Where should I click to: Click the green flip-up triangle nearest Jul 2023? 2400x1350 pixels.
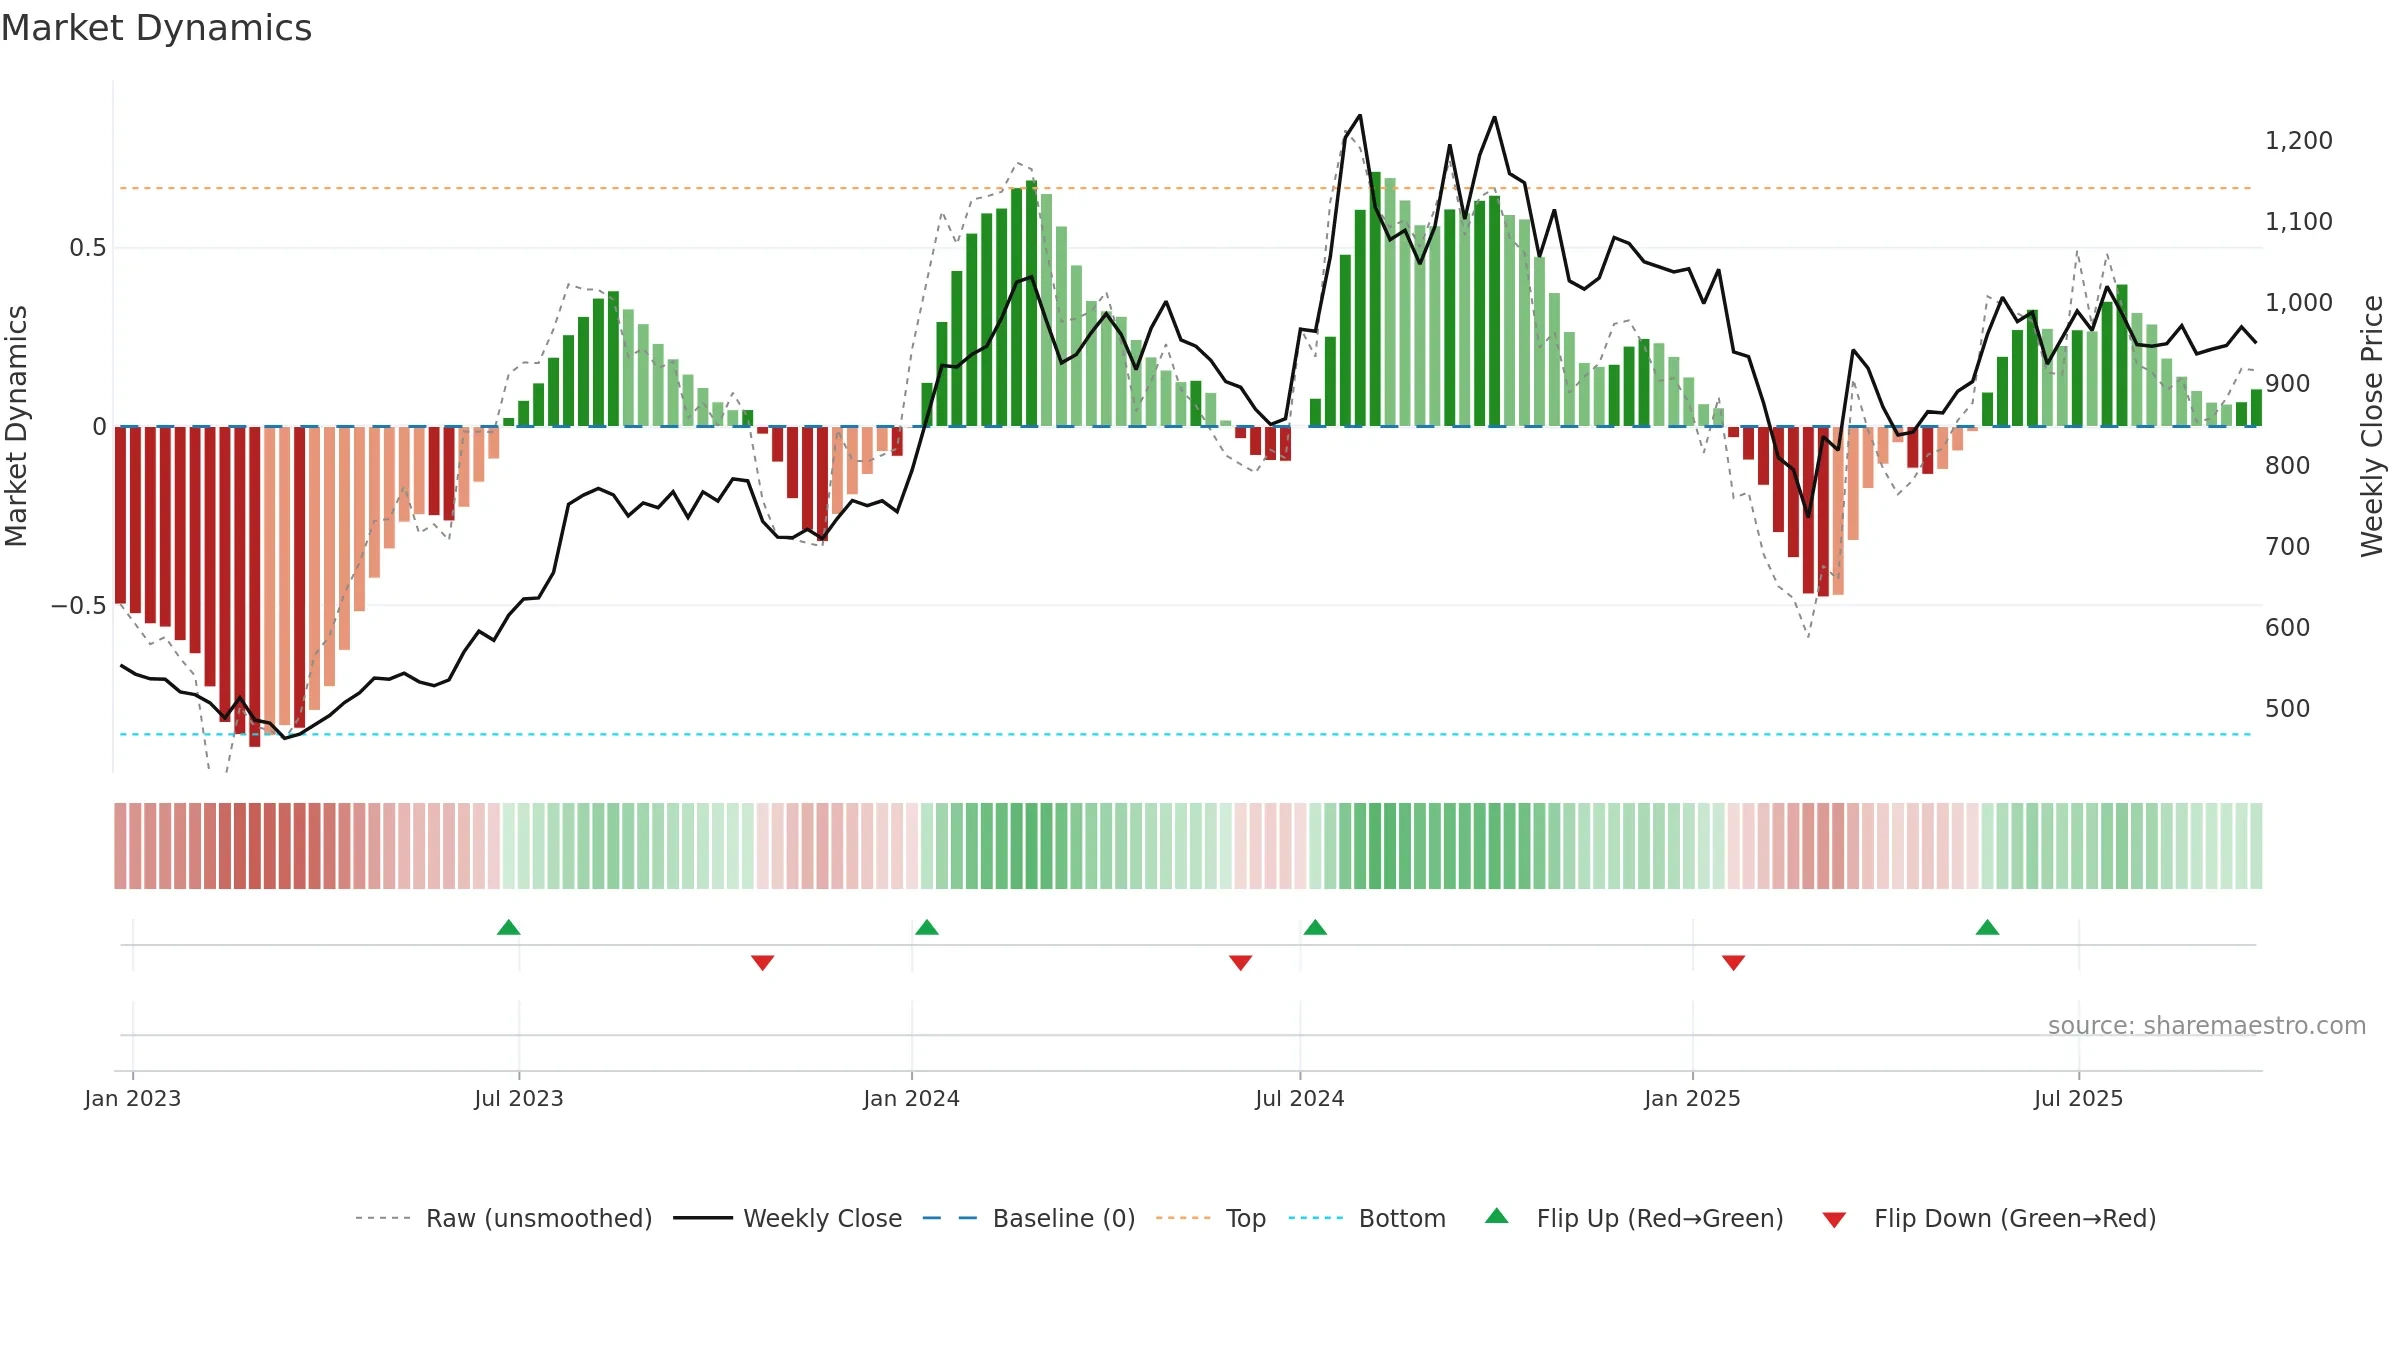(x=509, y=927)
